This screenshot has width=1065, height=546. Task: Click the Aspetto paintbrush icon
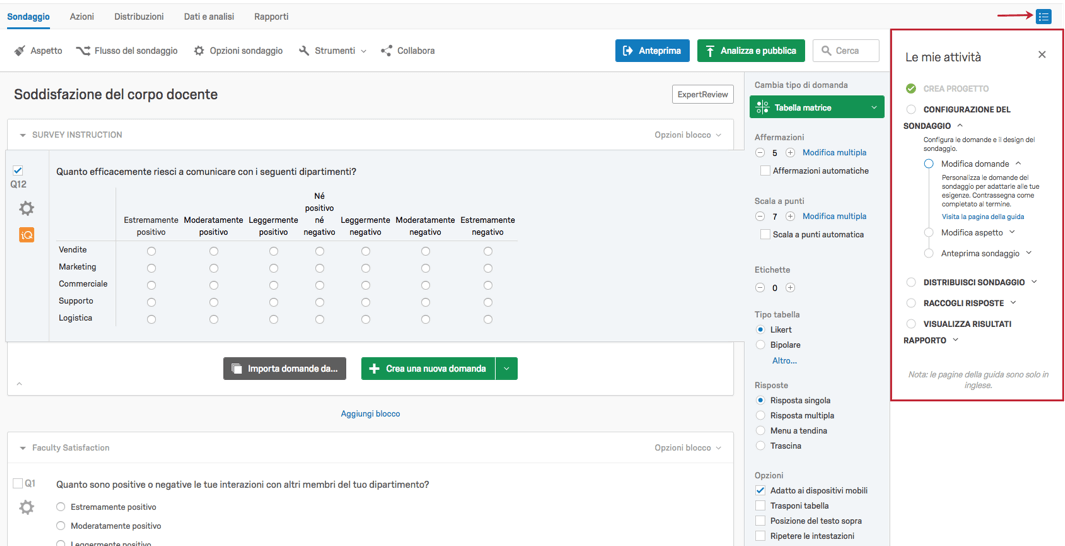coord(20,51)
